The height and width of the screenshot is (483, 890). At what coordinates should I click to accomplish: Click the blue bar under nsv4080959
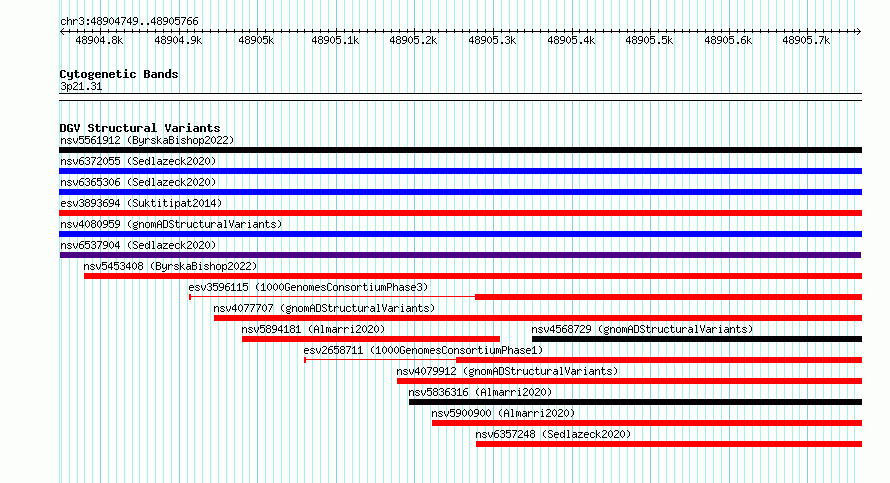click(x=460, y=234)
